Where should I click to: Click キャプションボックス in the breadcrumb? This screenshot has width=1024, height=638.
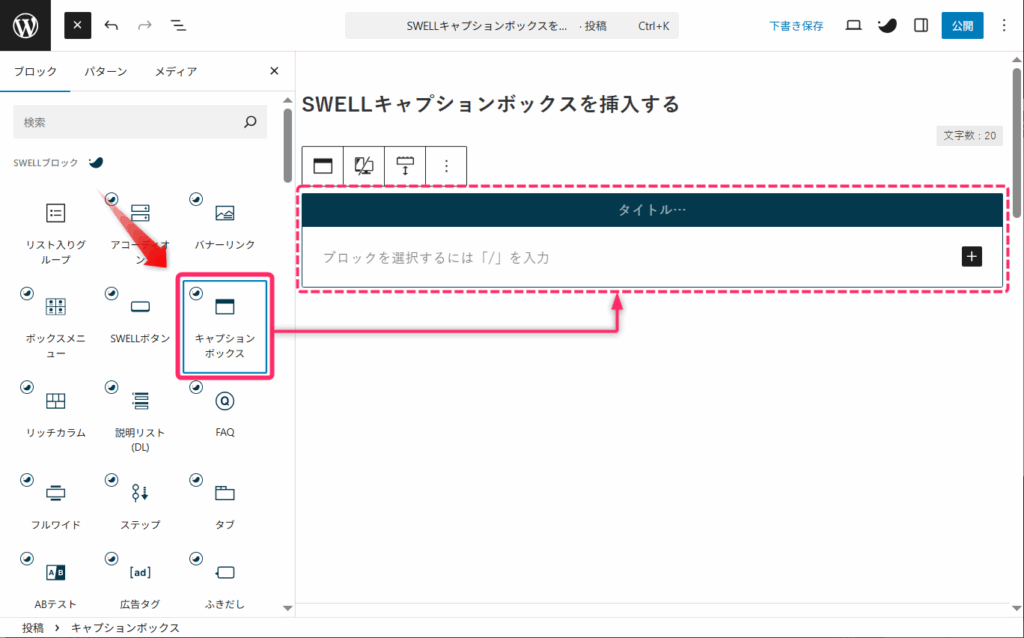tap(125, 628)
